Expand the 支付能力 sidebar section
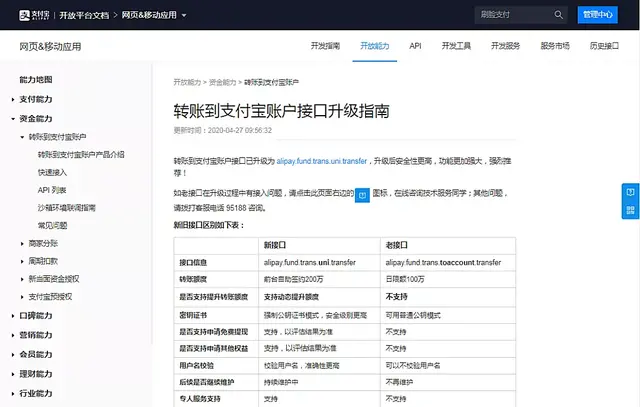Screen dimensions: 640x407 click(x=13, y=99)
